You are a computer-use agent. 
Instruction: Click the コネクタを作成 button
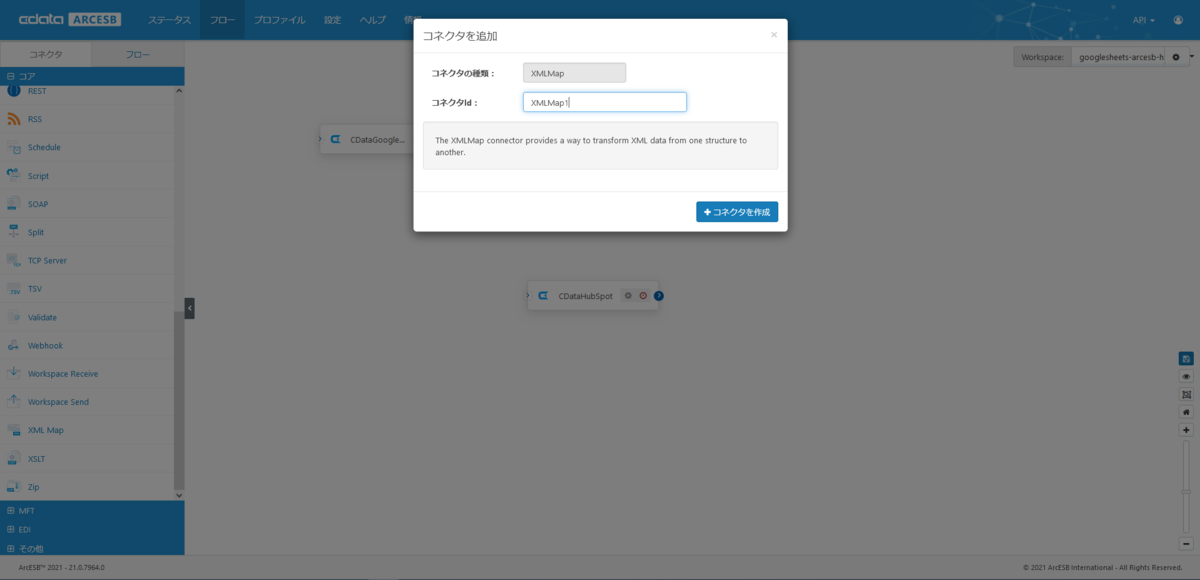[737, 212]
